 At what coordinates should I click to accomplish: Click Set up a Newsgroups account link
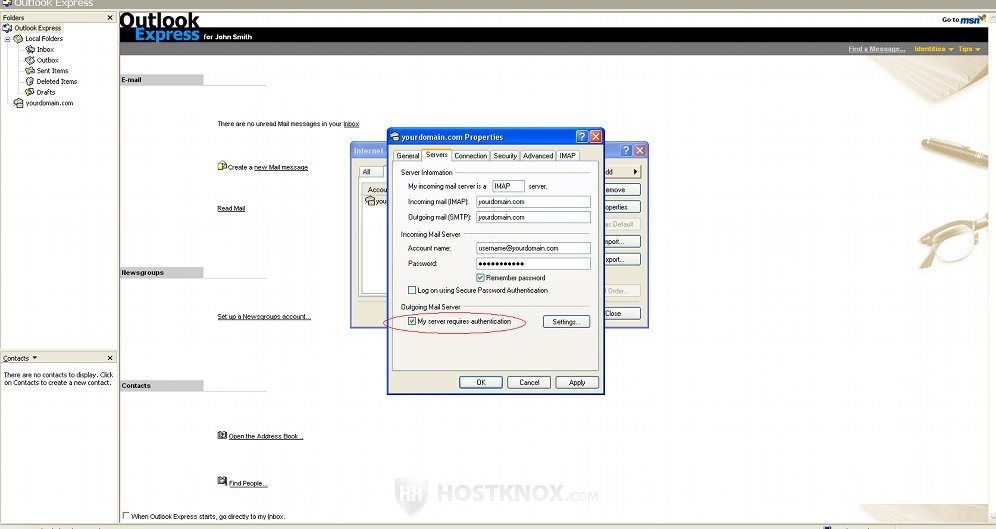tap(264, 316)
